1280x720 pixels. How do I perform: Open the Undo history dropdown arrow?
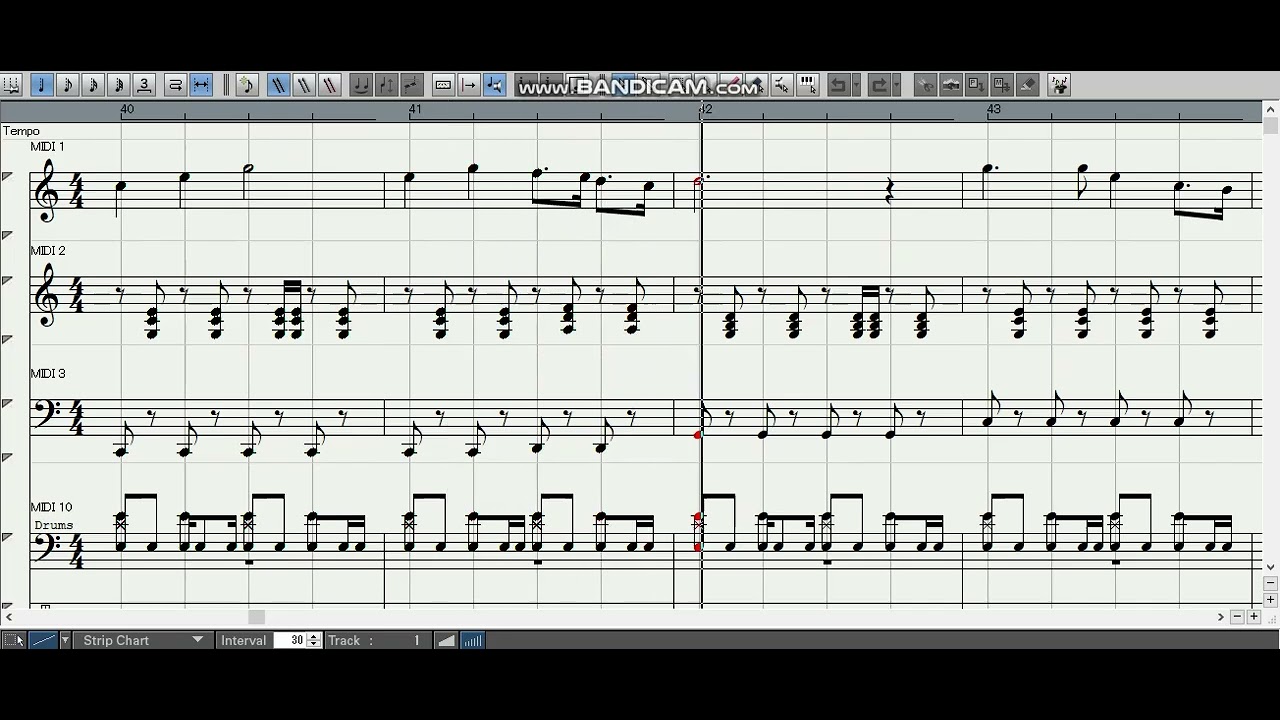click(856, 85)
